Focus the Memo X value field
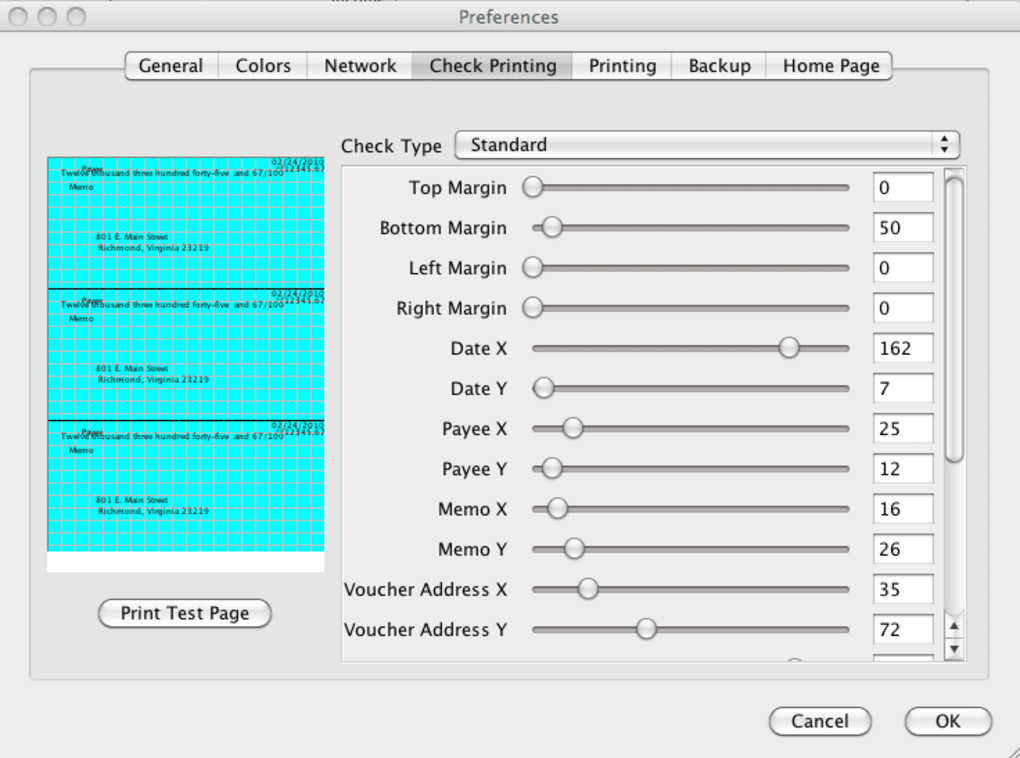Viewport: 1020px width, 758px height. click(903, 509)
